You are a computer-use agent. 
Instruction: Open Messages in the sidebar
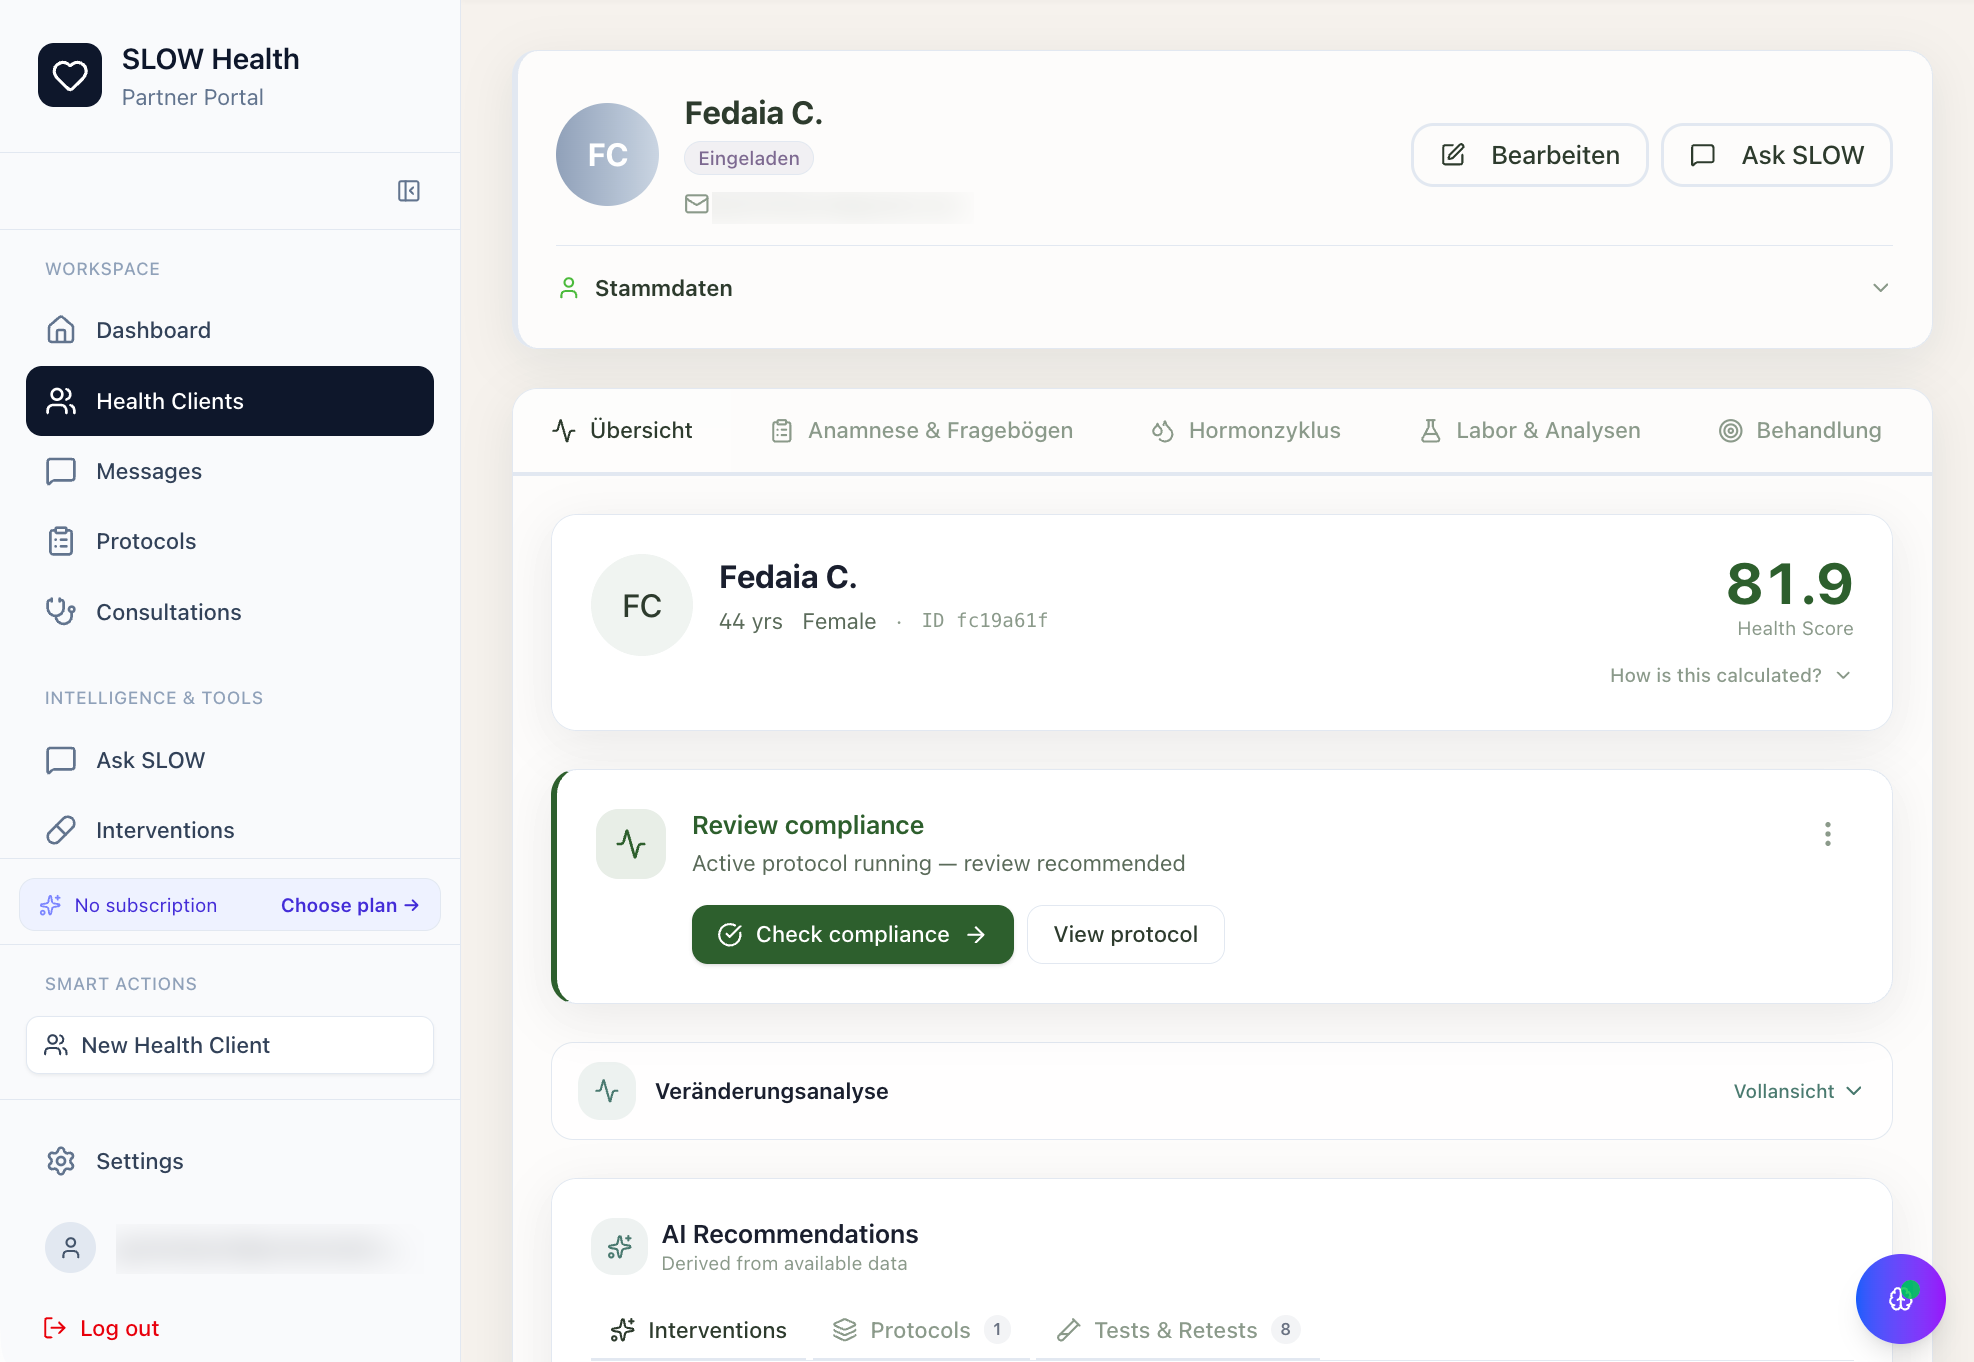pos(230,471)
